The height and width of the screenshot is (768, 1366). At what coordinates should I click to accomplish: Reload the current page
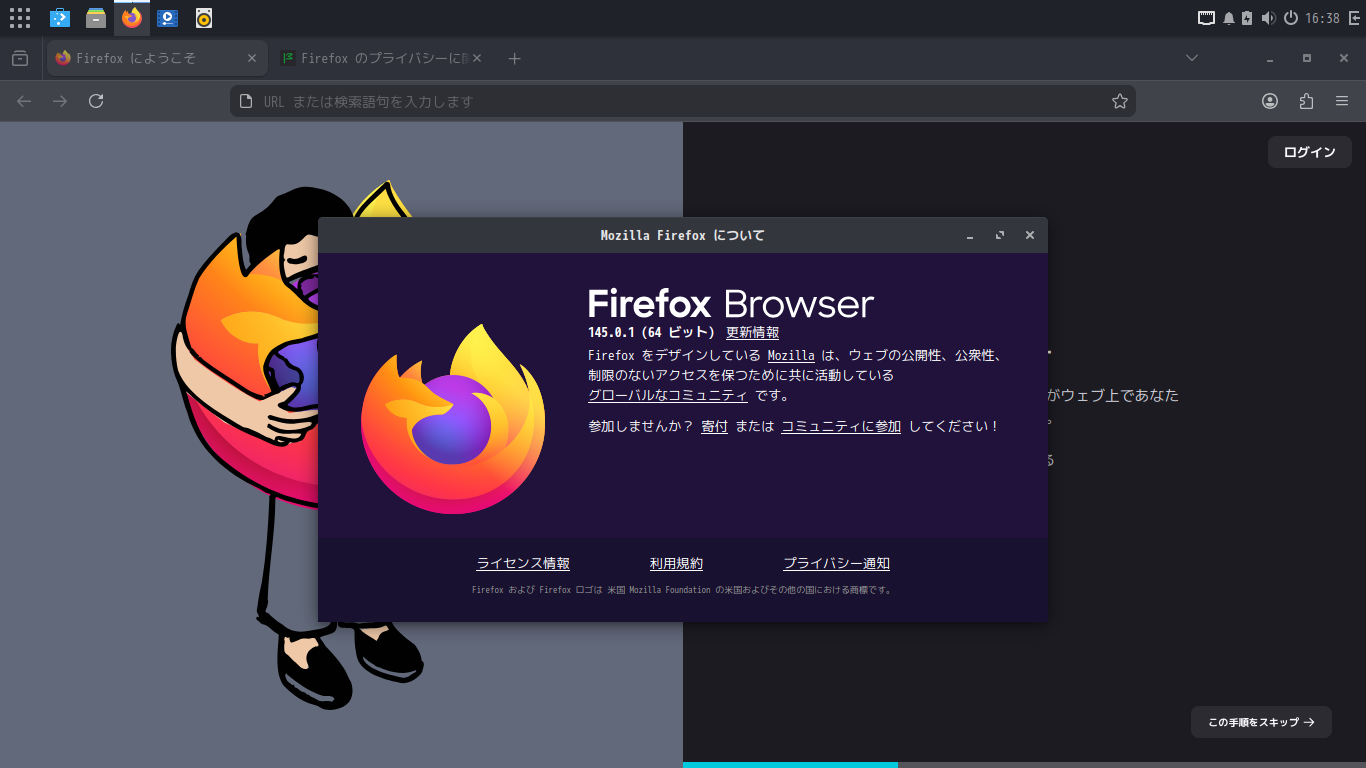pos(96,101)
